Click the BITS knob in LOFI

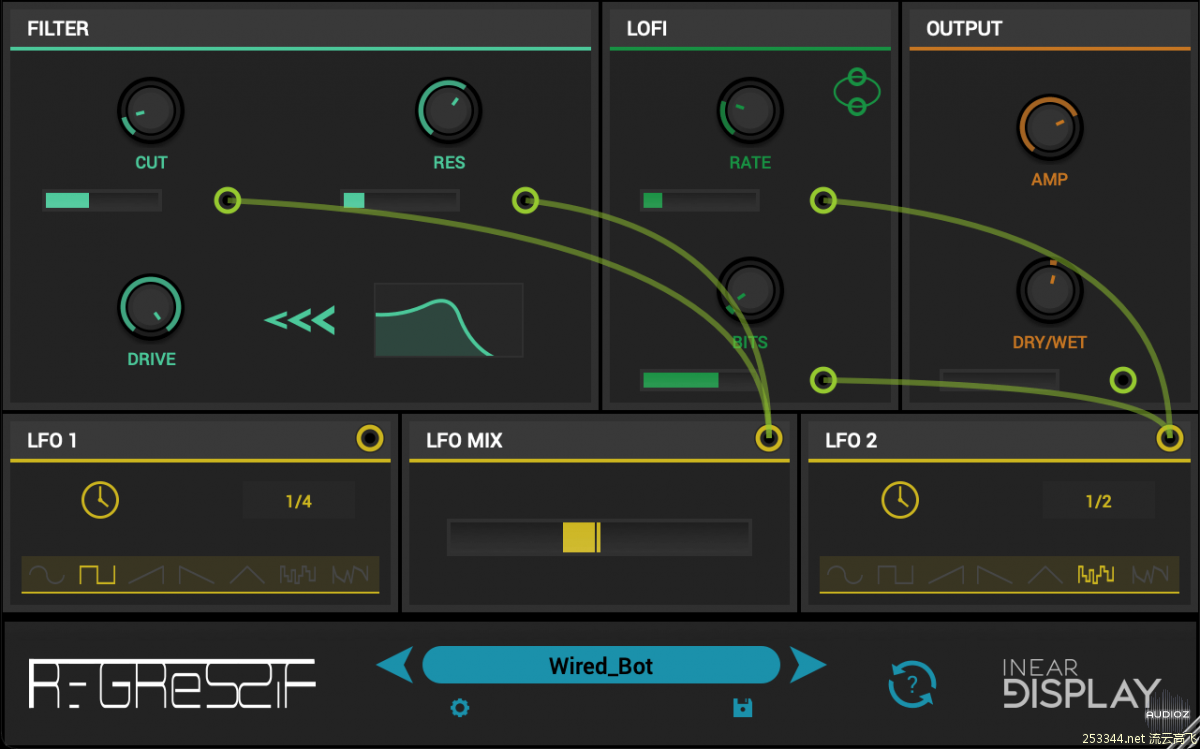pos(750,290)
